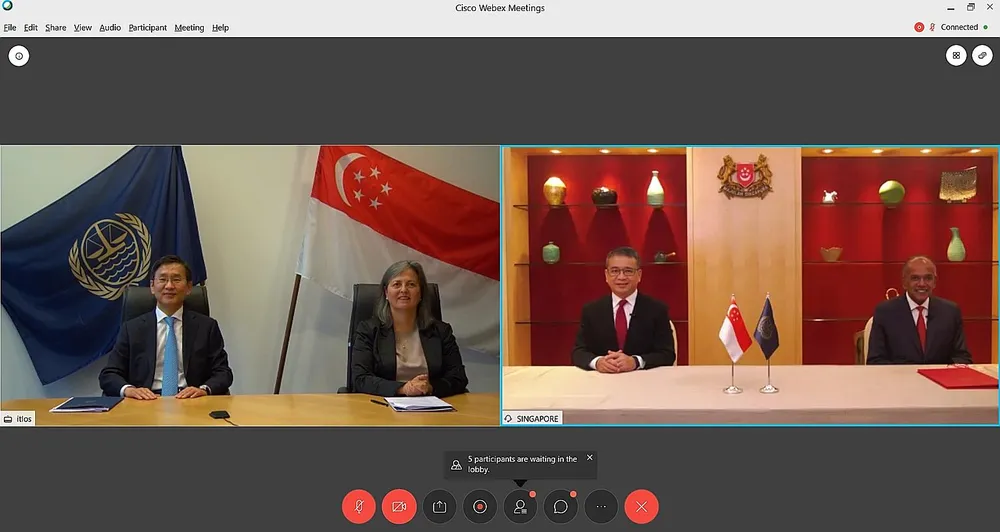Open the meeting information icon
Image resolution: width=1000 pixels, height=532 pixels.
tap(19, 56)
